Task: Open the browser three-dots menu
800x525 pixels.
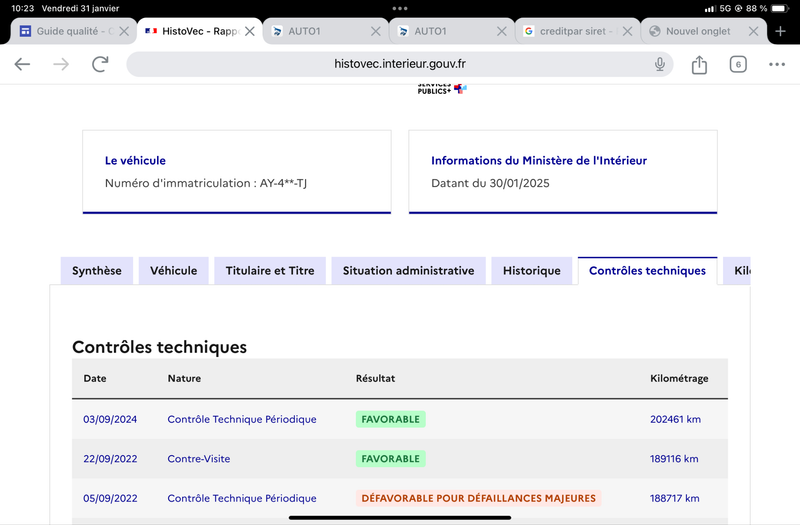Action: 777,64
